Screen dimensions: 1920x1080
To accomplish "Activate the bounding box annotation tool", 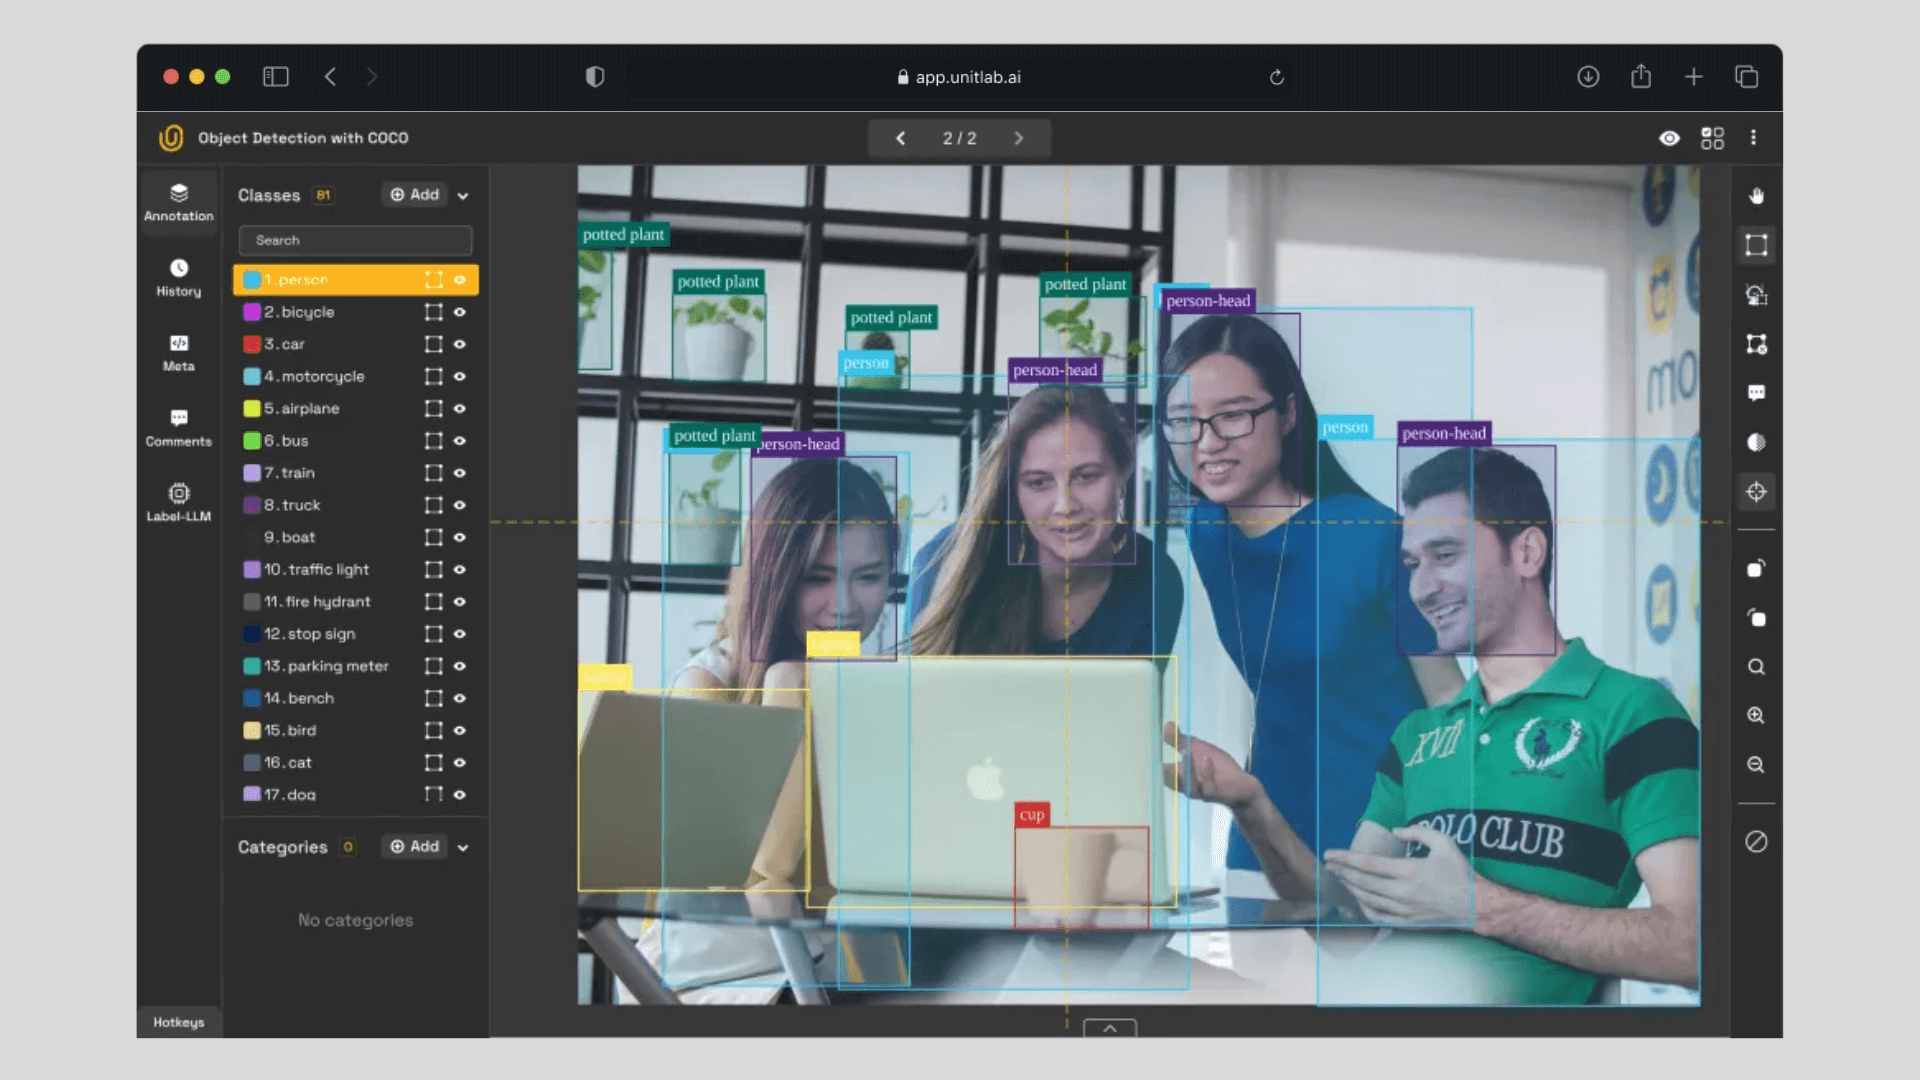I will [1756, 245].
